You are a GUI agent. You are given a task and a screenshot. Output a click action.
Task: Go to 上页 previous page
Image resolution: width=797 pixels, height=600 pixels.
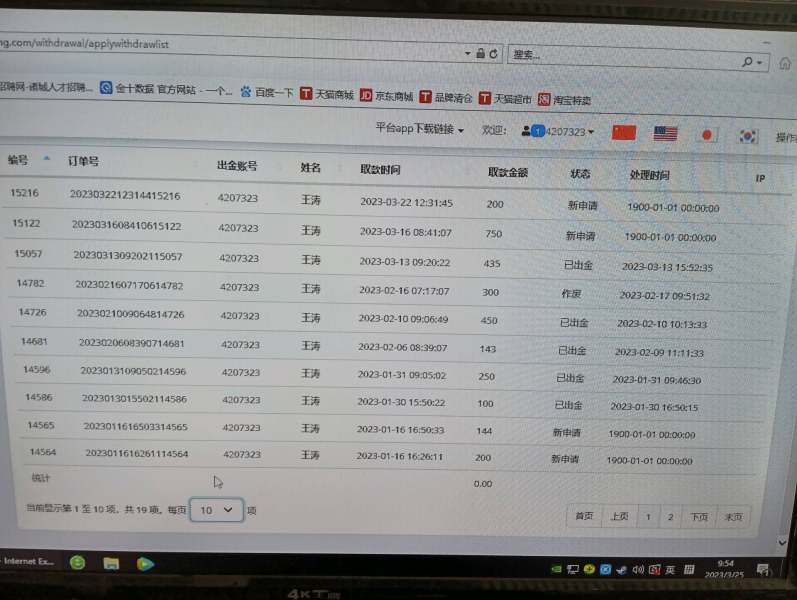pyautogui.click(x=619, y=517)
